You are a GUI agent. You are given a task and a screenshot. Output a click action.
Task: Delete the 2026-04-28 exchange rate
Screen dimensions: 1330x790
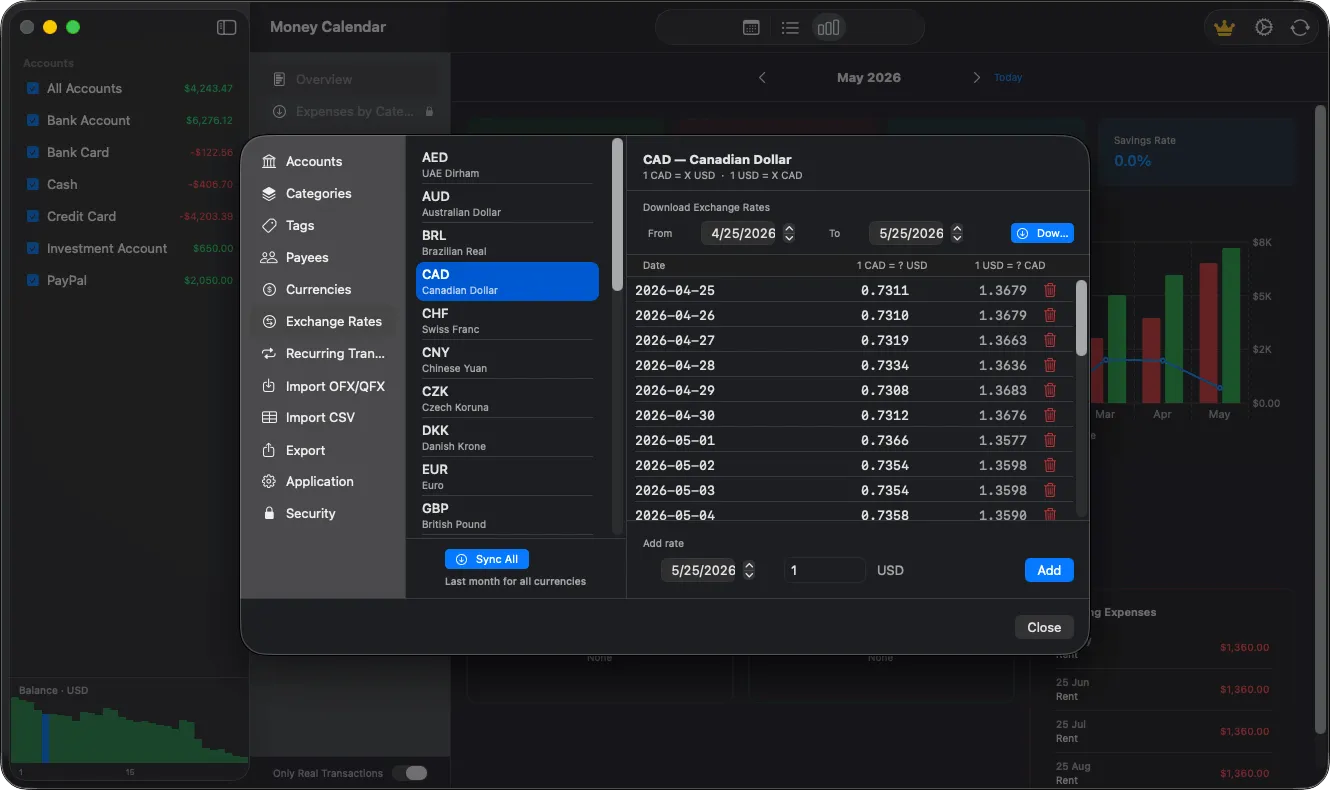1050,365
